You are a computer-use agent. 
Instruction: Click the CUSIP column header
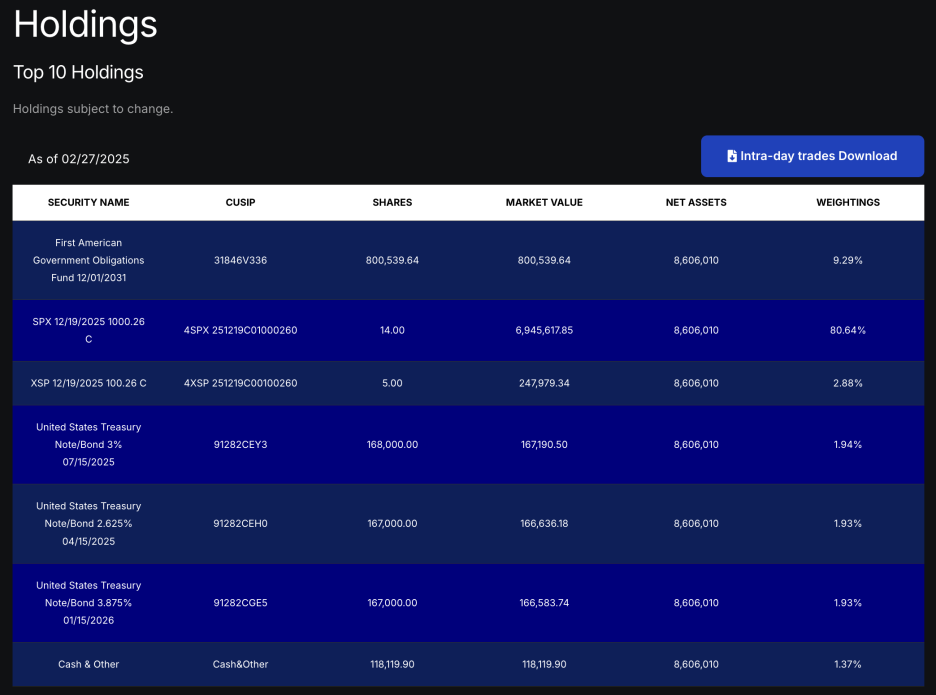pyautogui.click(x=241, y=202)
